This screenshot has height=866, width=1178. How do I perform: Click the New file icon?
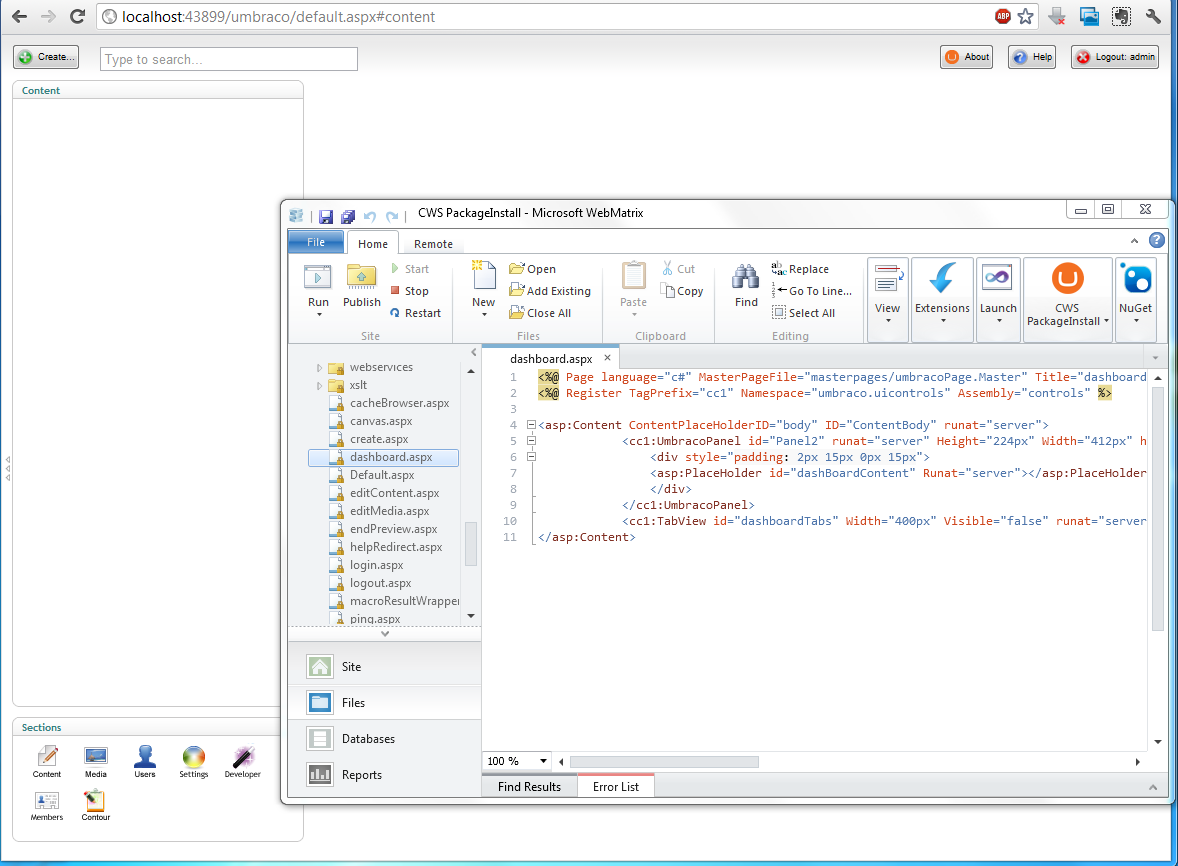pyautogui.click(x=483, y=276)
